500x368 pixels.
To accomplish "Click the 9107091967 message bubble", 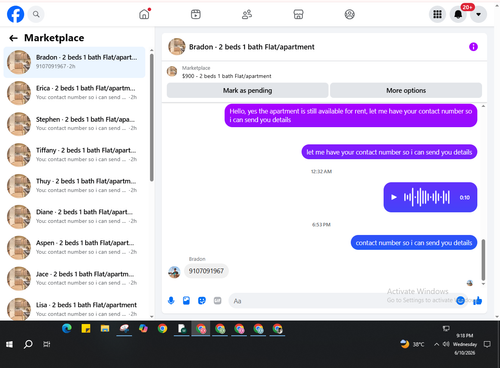I will [x=206, y=271].
